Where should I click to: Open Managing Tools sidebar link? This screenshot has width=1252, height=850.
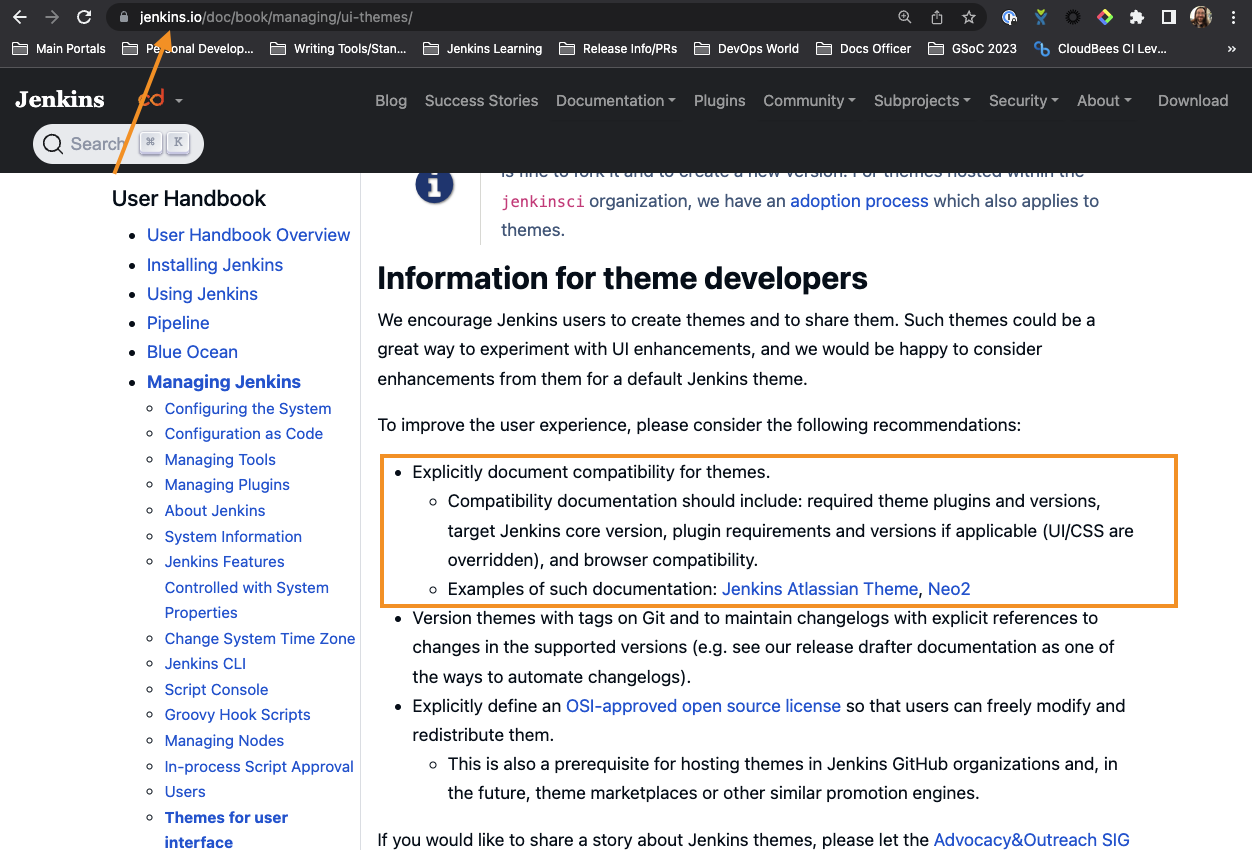220,460
